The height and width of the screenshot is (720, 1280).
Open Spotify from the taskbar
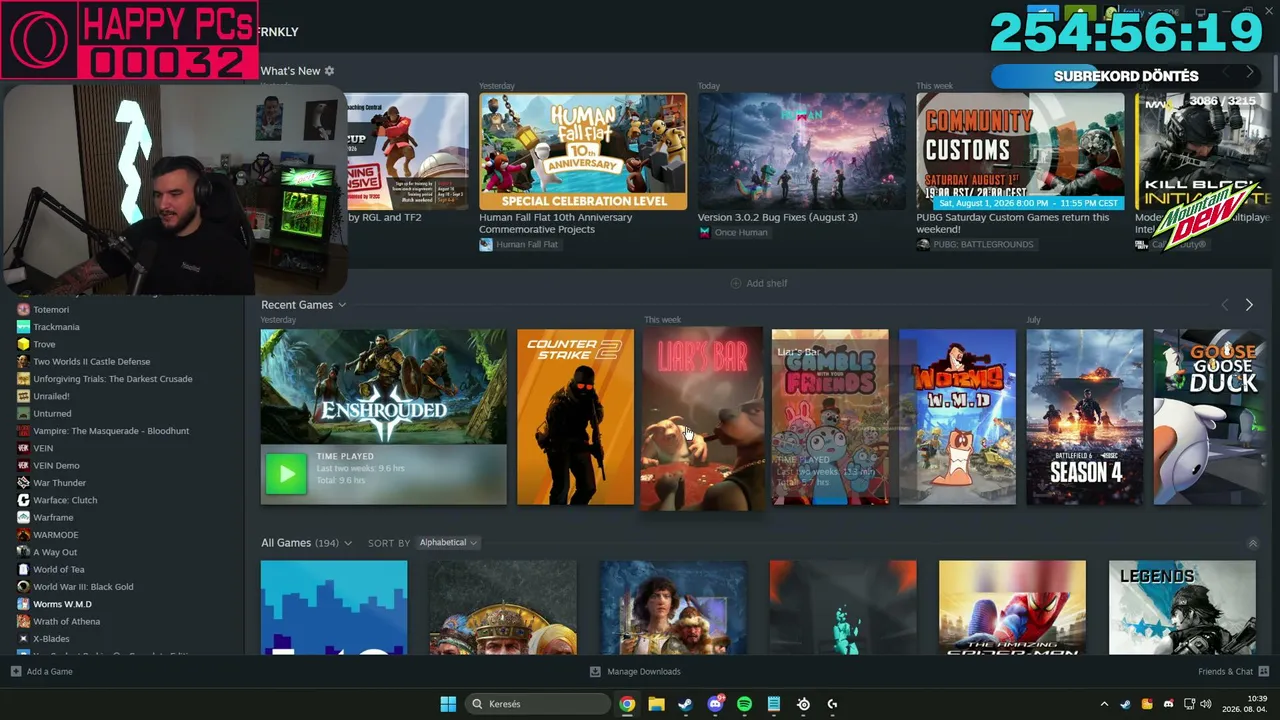pos(744,704)
